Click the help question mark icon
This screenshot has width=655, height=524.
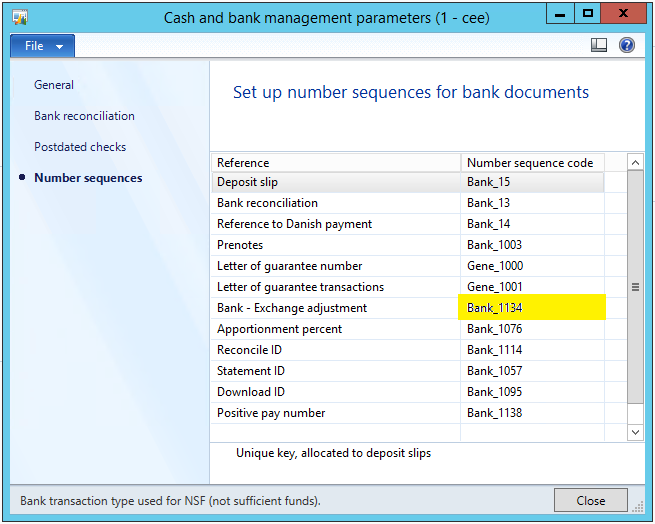pos(627,46)
